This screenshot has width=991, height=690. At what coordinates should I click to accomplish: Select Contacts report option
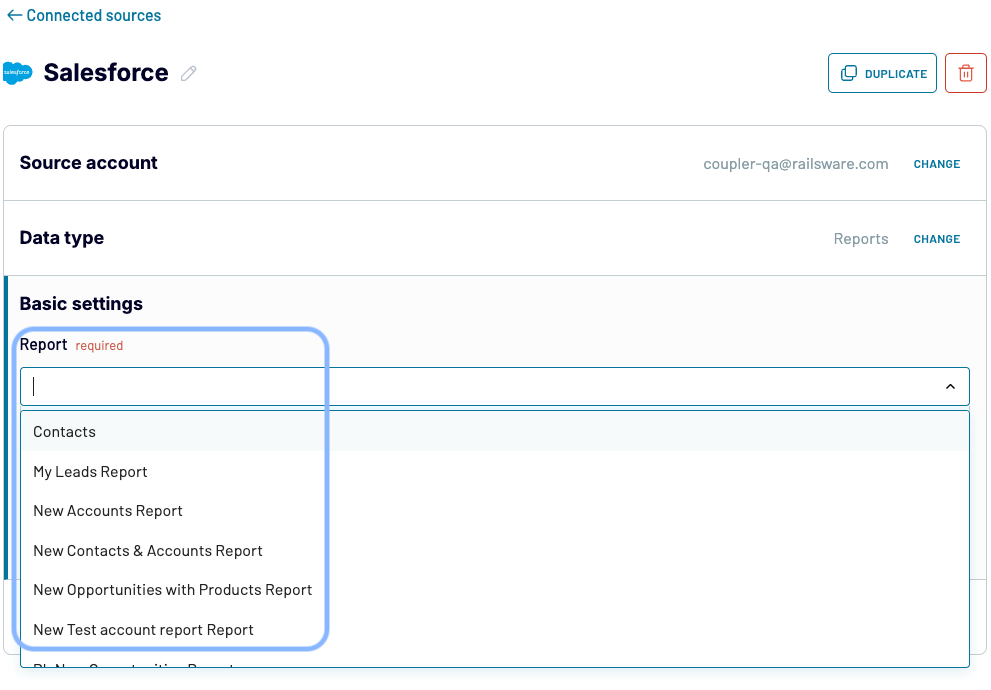click(495, 432)
